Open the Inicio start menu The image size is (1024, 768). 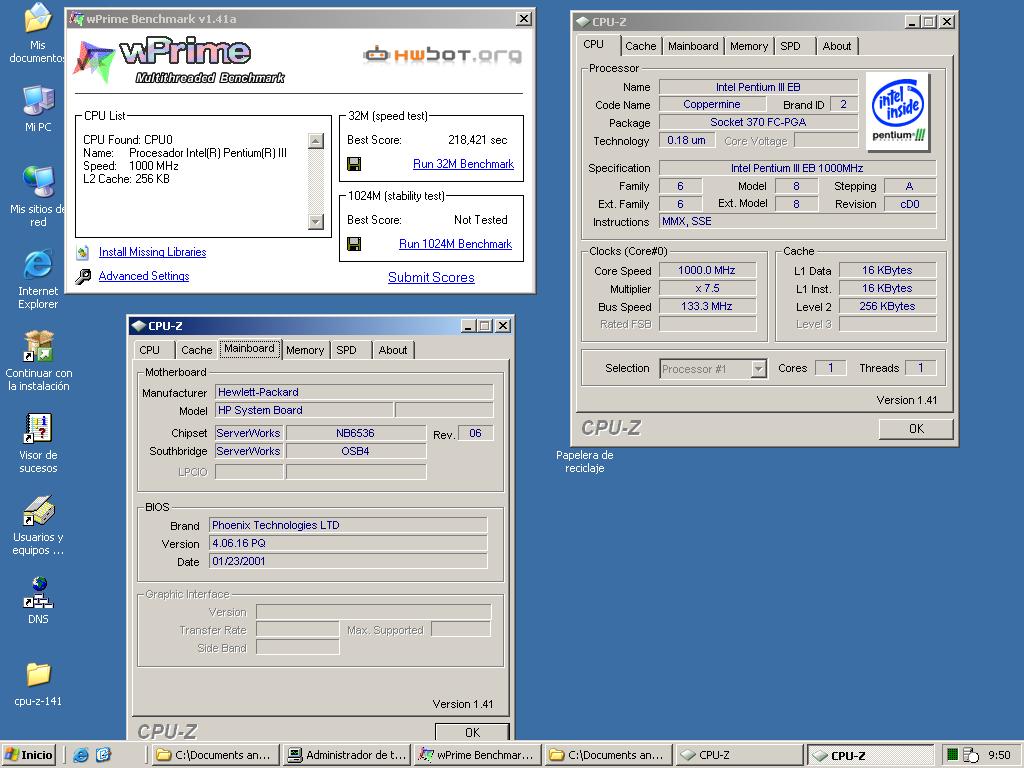point(29,755)
